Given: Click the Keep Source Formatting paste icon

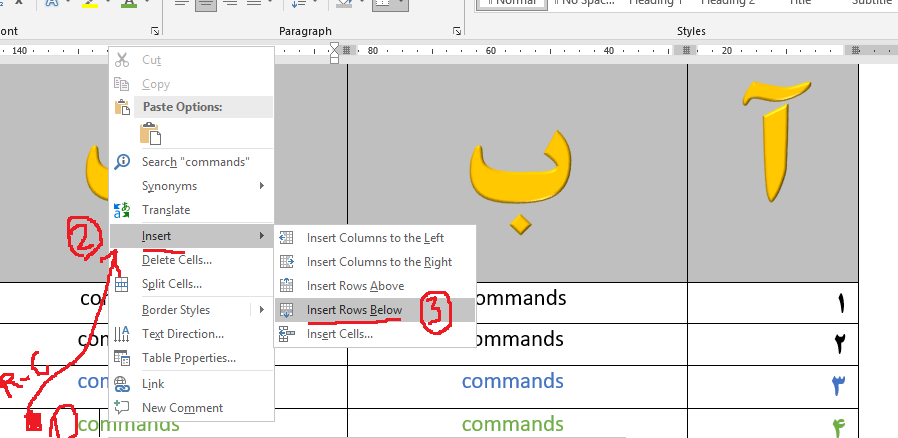Looking at the screenshot, I should [x=151, y=133].
